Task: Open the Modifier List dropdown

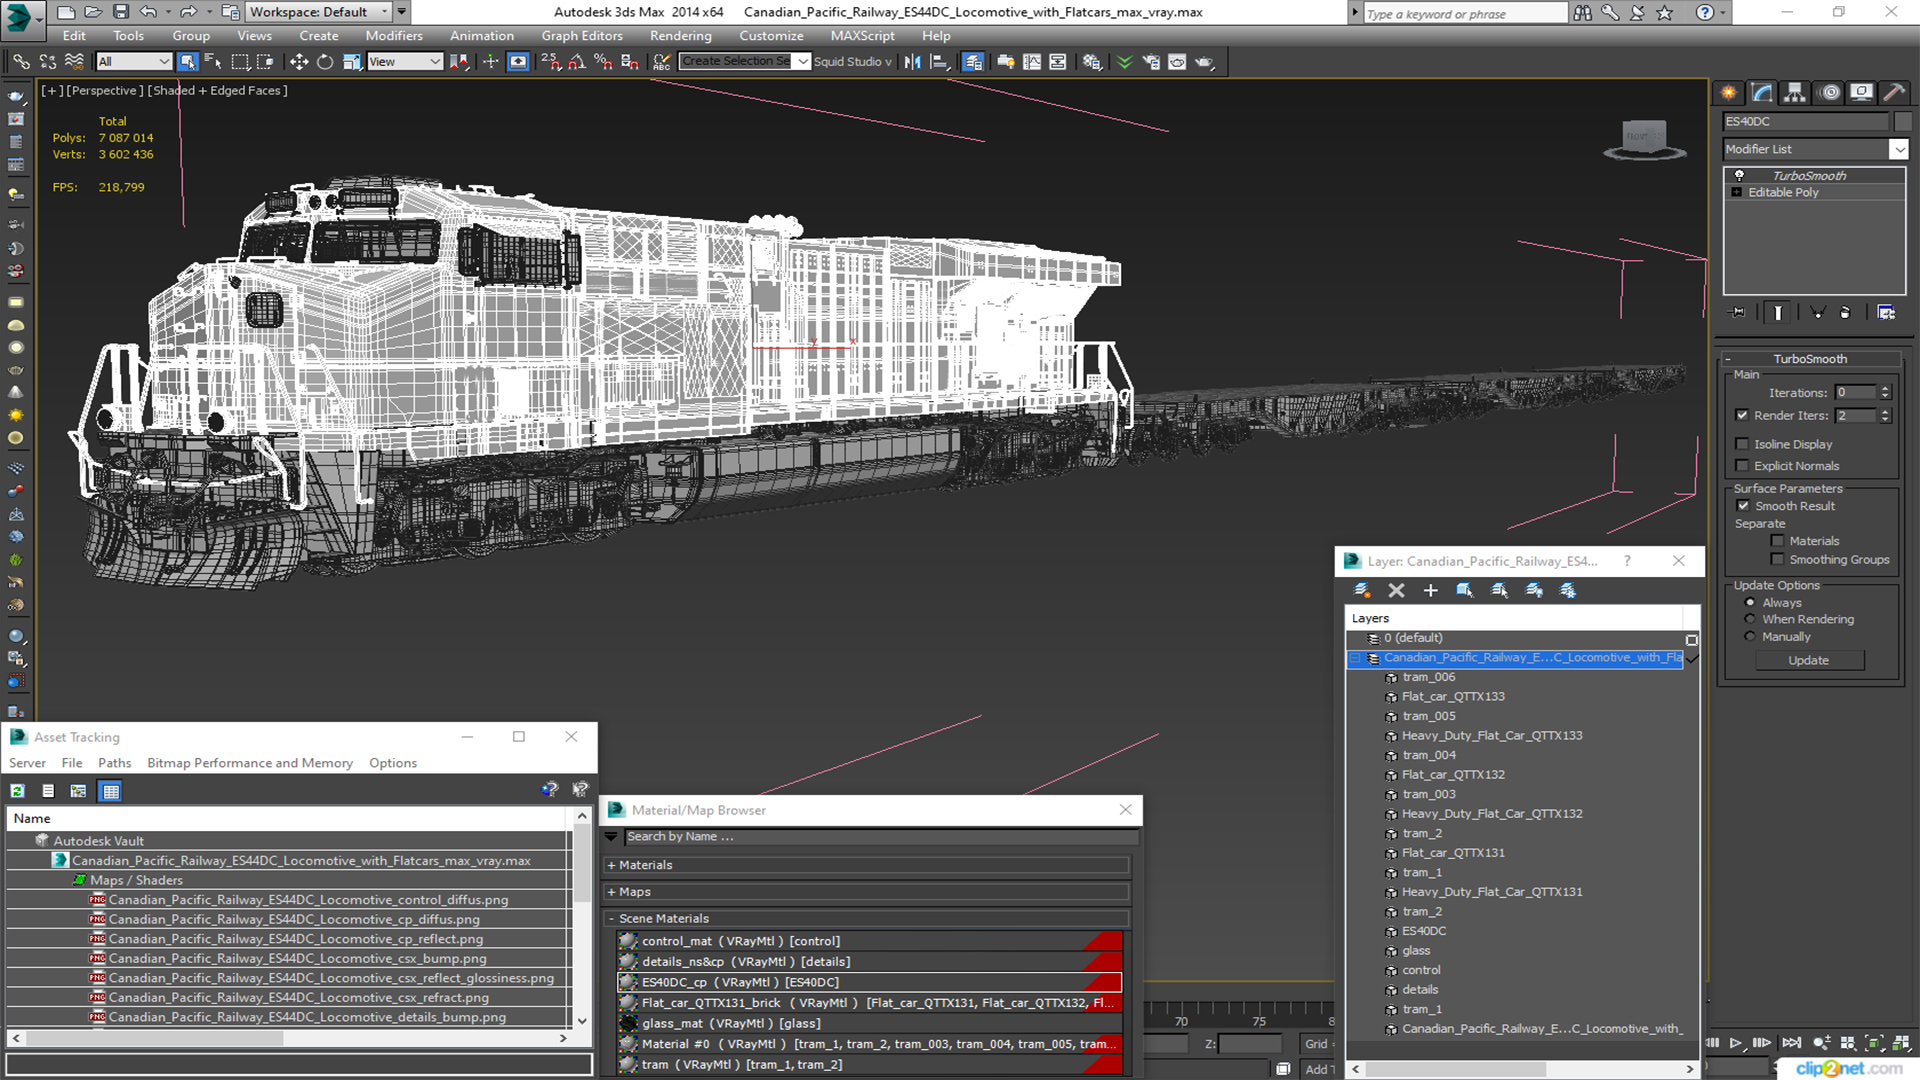Action: pyautogui.click(x=1898, y=149)
